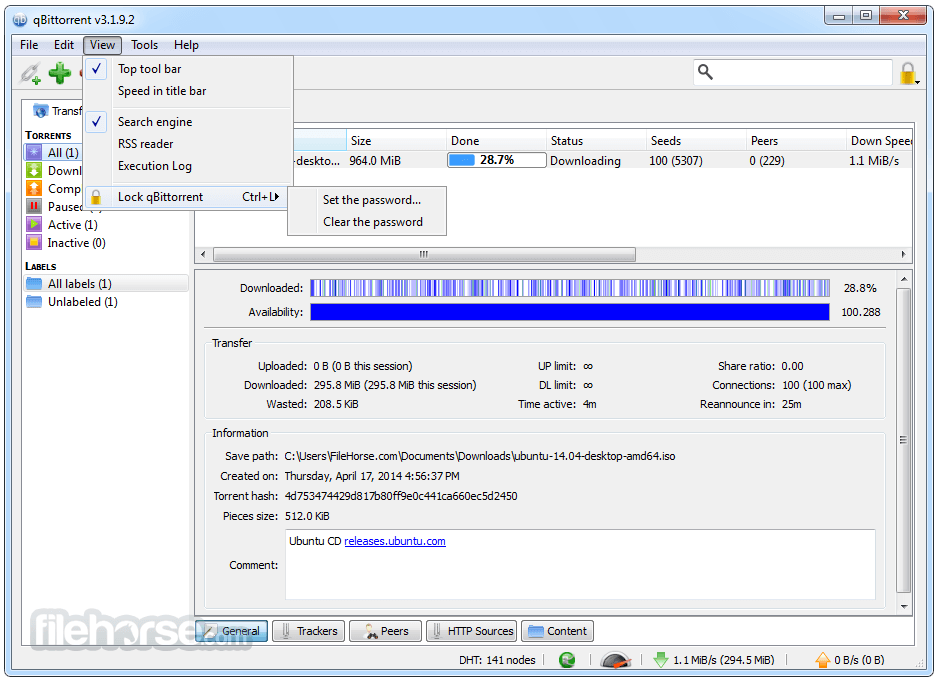Screen dimensions: 938x681
Task: Click the green plus add torrent icon
Action: [x=59, y=73]
